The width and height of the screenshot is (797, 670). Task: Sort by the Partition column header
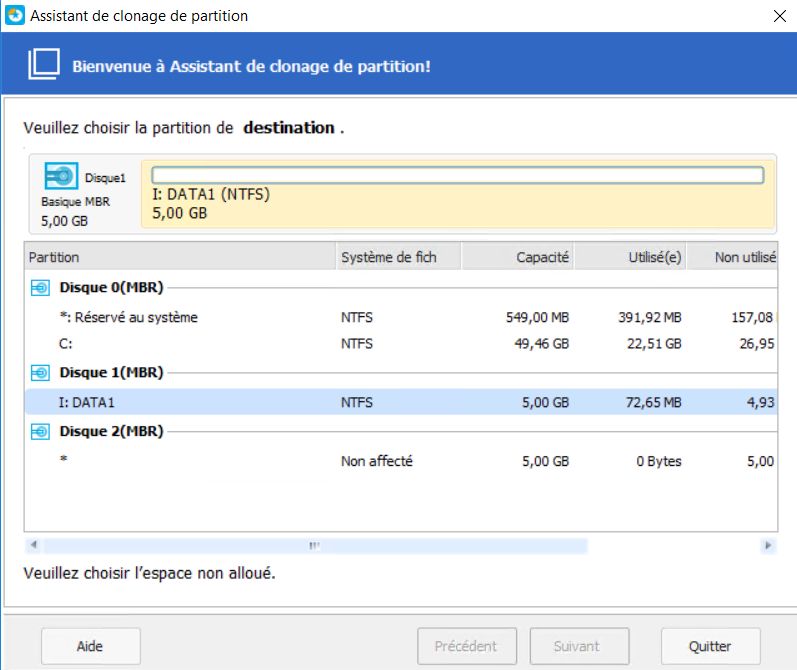[180, 257]
